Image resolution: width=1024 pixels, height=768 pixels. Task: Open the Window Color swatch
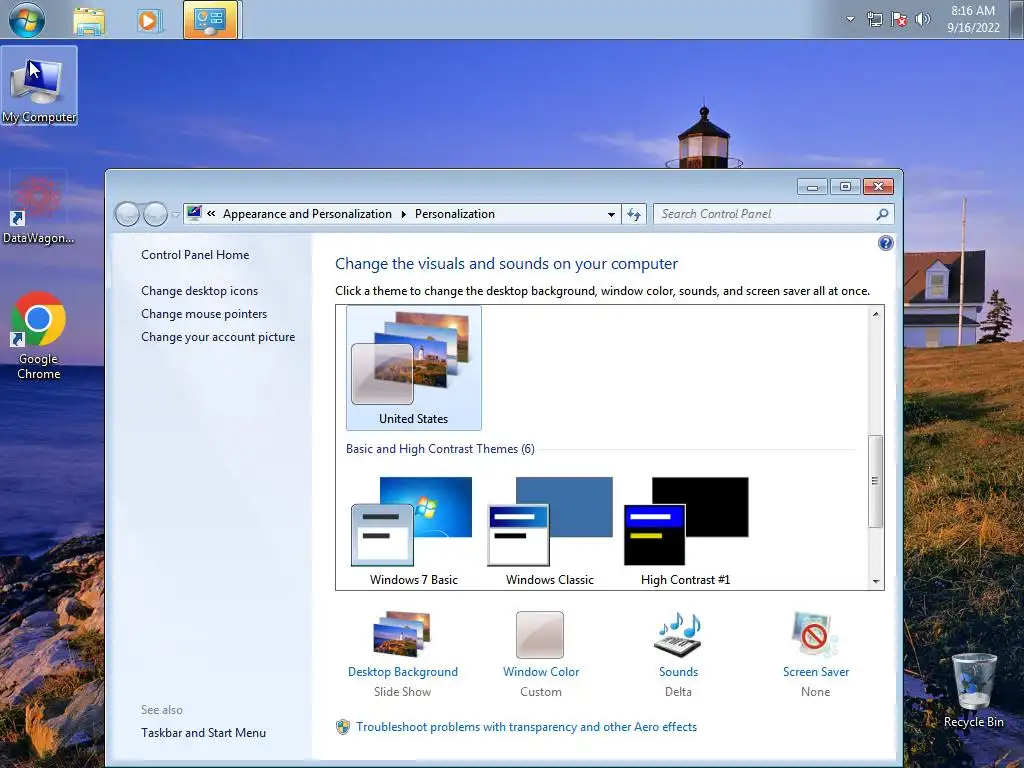tap(540, 635)
